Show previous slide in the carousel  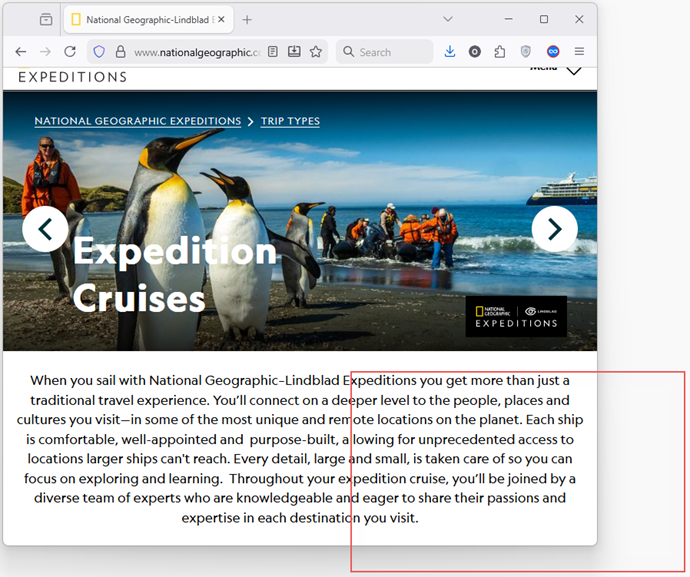point(45,229)
